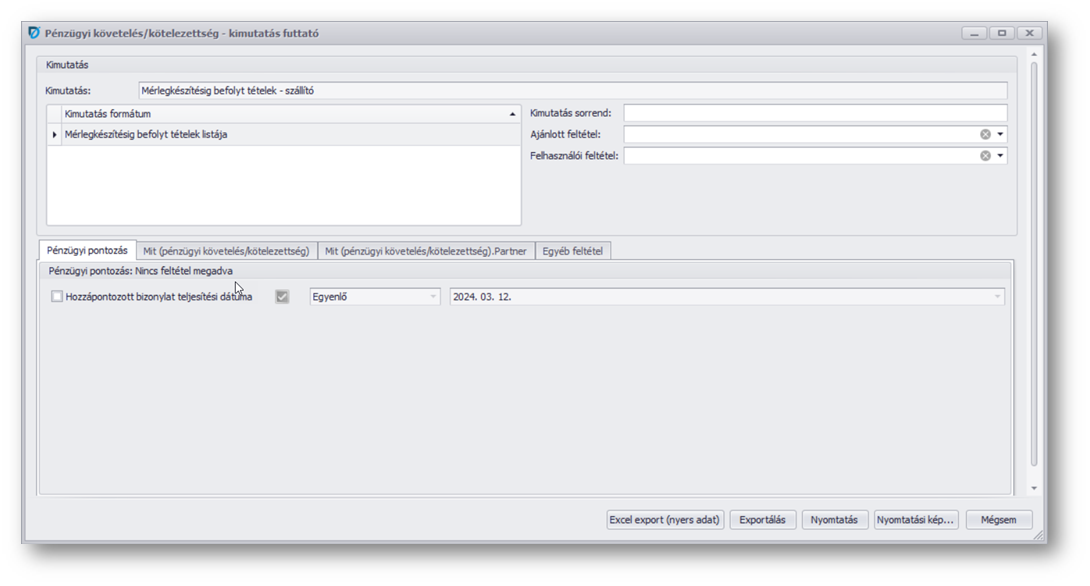Open Mit (pénzügyi követelés/kötelezettség).Partner tab
1090x586 pixels.
(426, 251)
